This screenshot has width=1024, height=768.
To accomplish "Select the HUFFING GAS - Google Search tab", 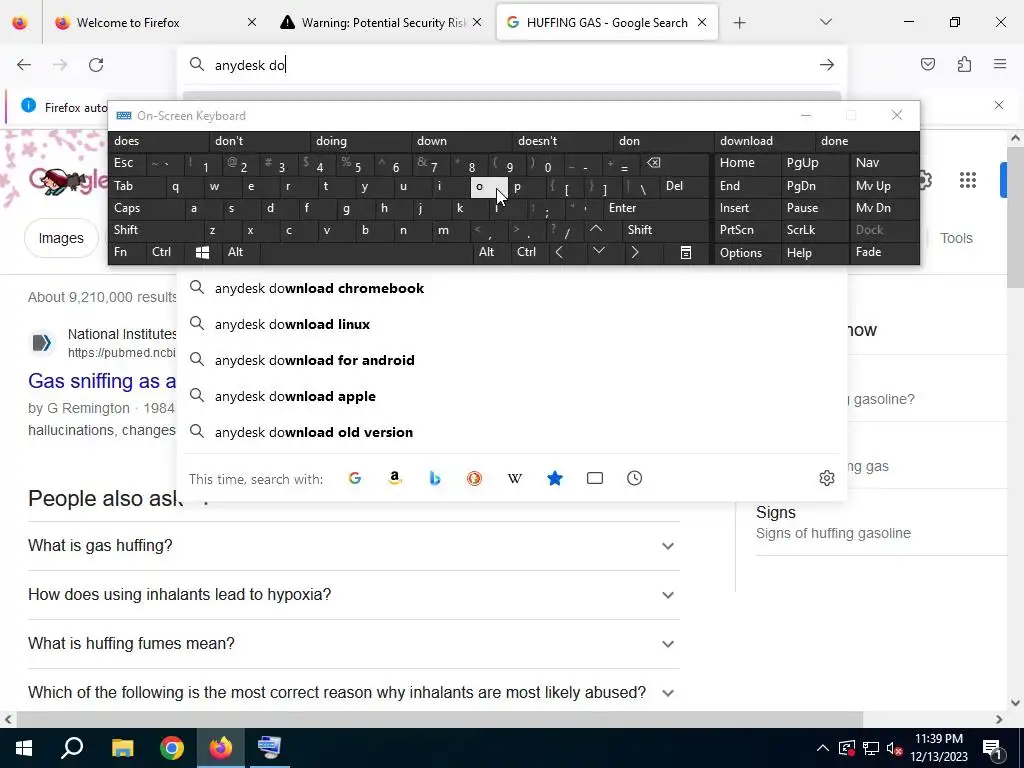I will click(x=607, y=22).
